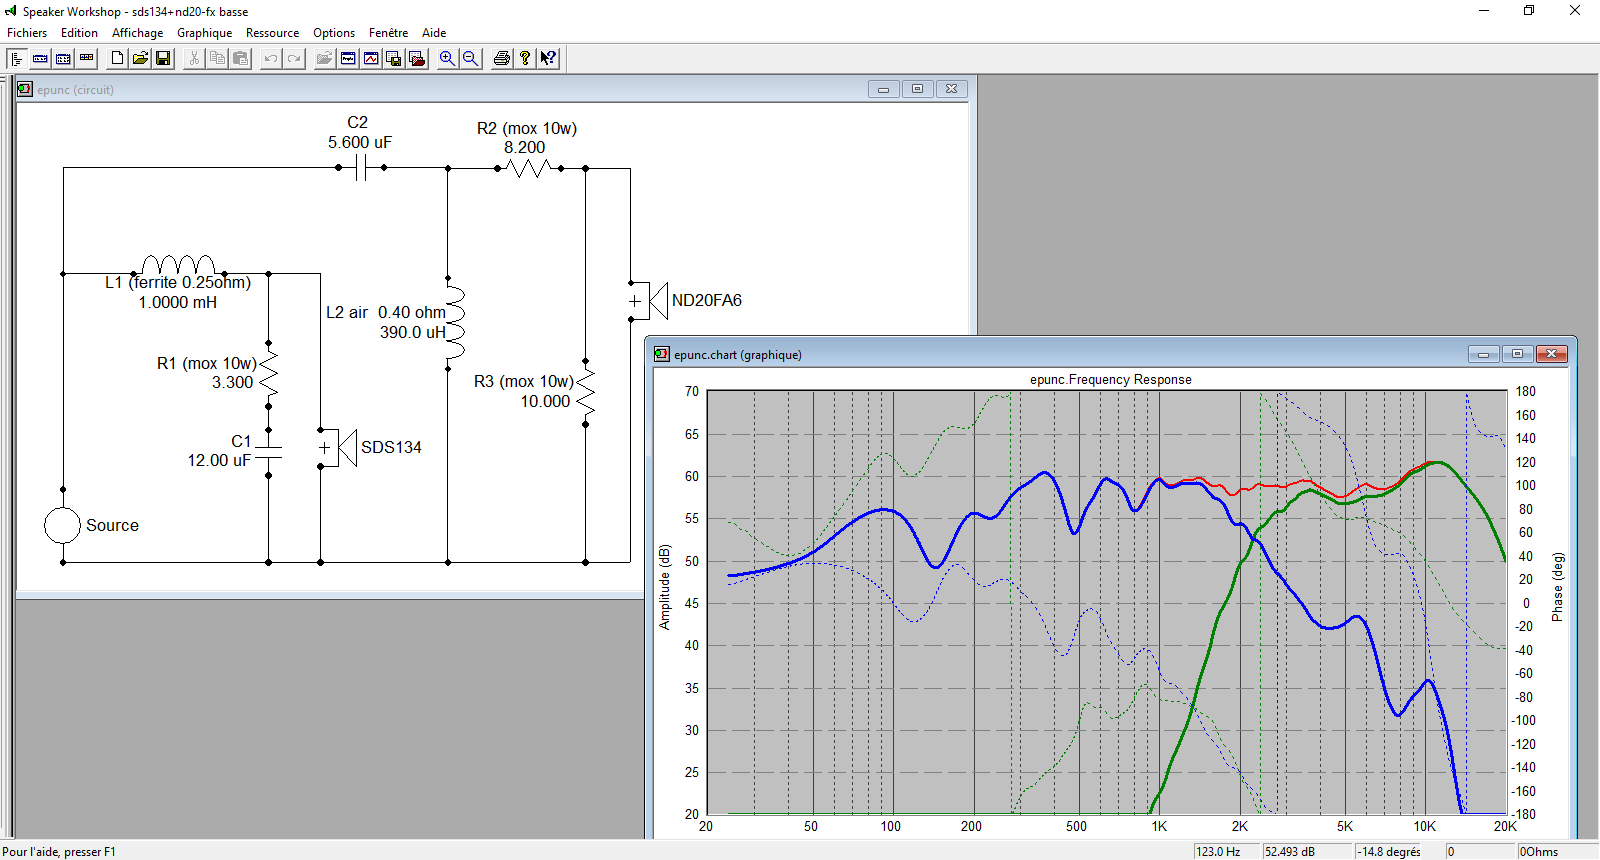The image size is (1600, 860).
Task: Toggle the tree view toolbar button
Action: click(17, 59)
